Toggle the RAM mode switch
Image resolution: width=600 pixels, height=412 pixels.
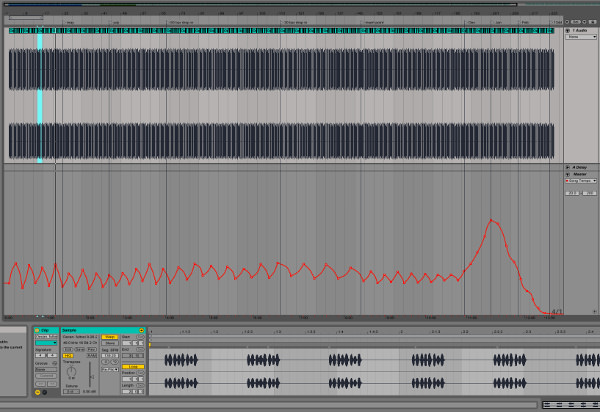(x=92, y=356)
